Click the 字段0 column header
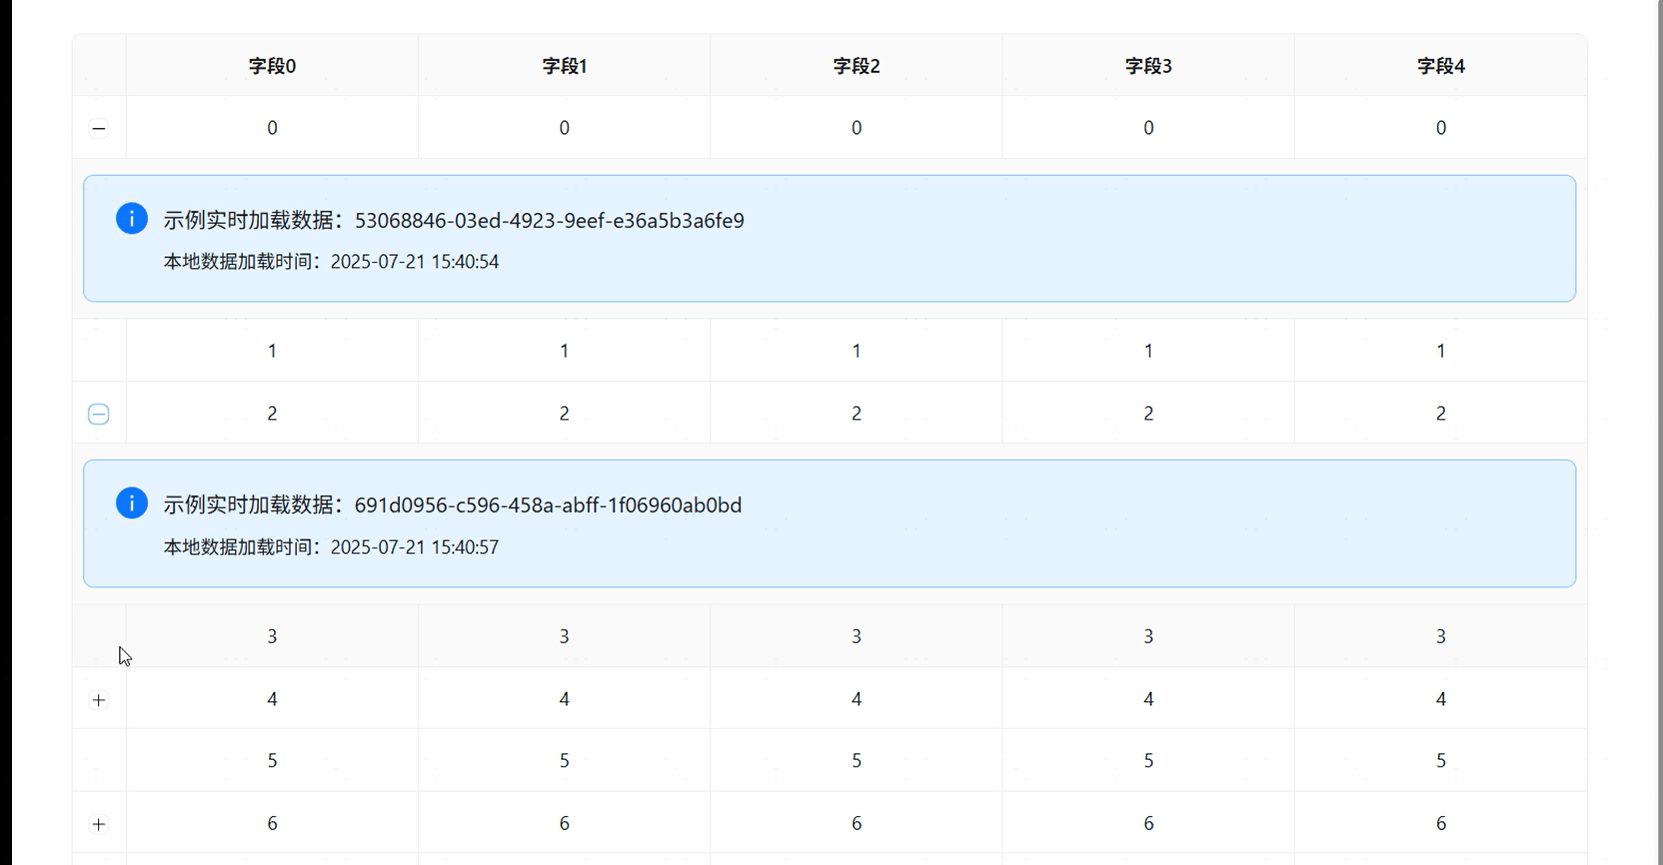 [x=272, y=66]
